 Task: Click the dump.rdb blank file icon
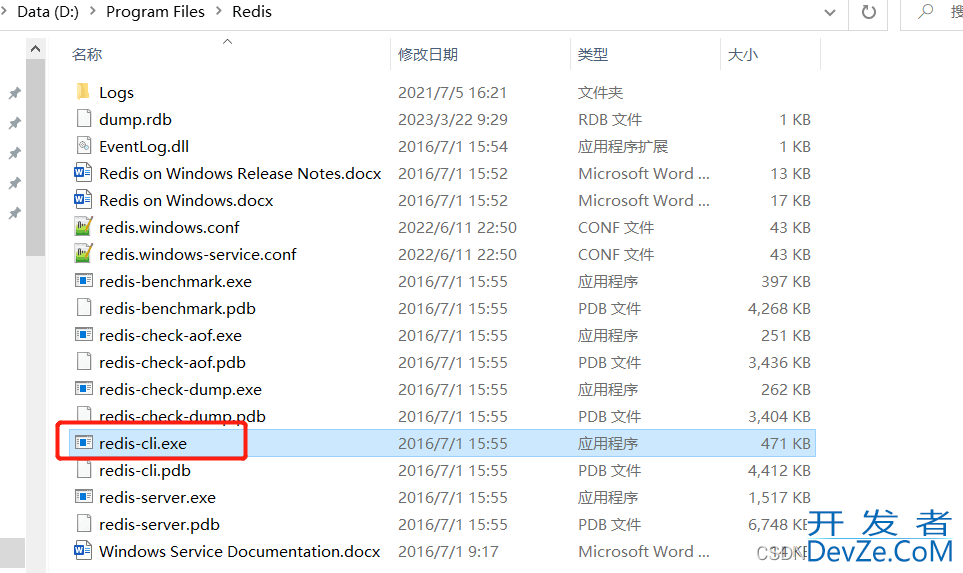84,119
